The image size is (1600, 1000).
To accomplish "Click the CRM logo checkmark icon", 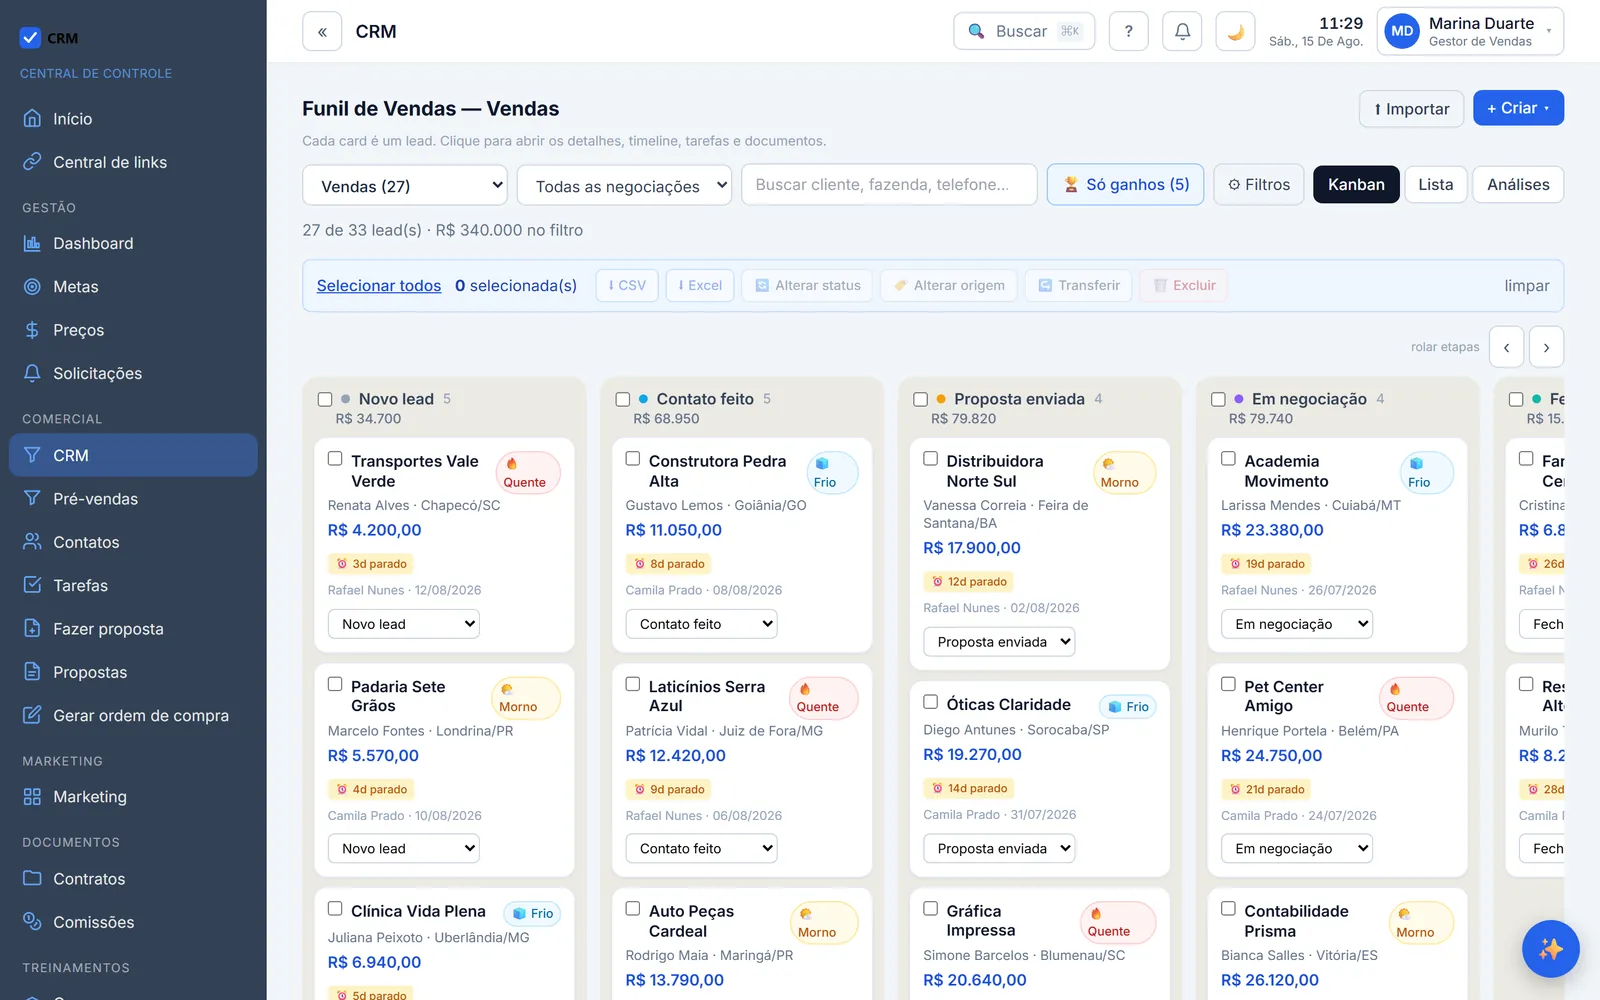I will 30,38.
